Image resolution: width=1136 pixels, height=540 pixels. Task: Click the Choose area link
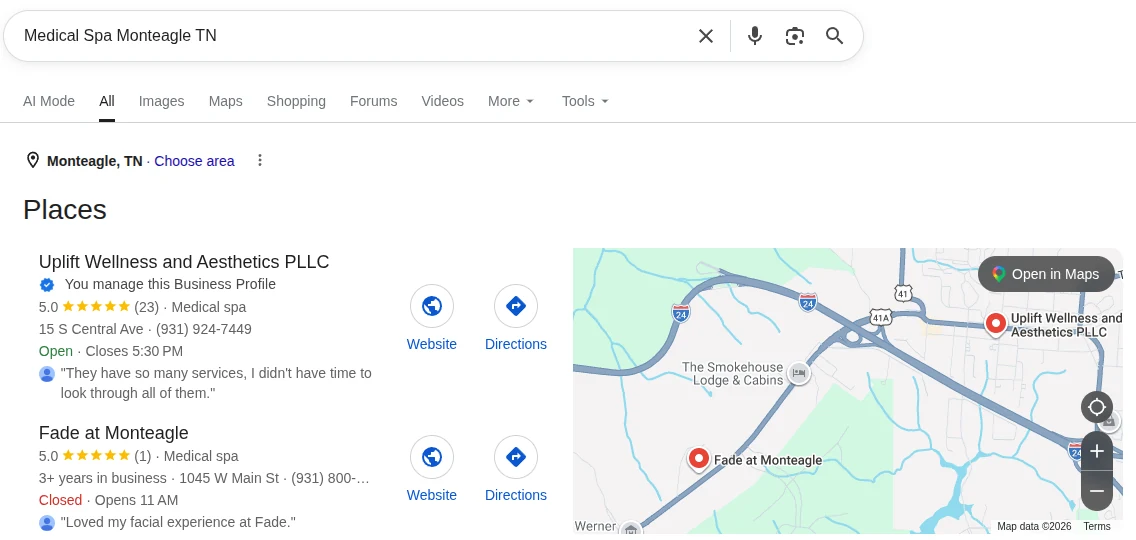click(194, 161)
